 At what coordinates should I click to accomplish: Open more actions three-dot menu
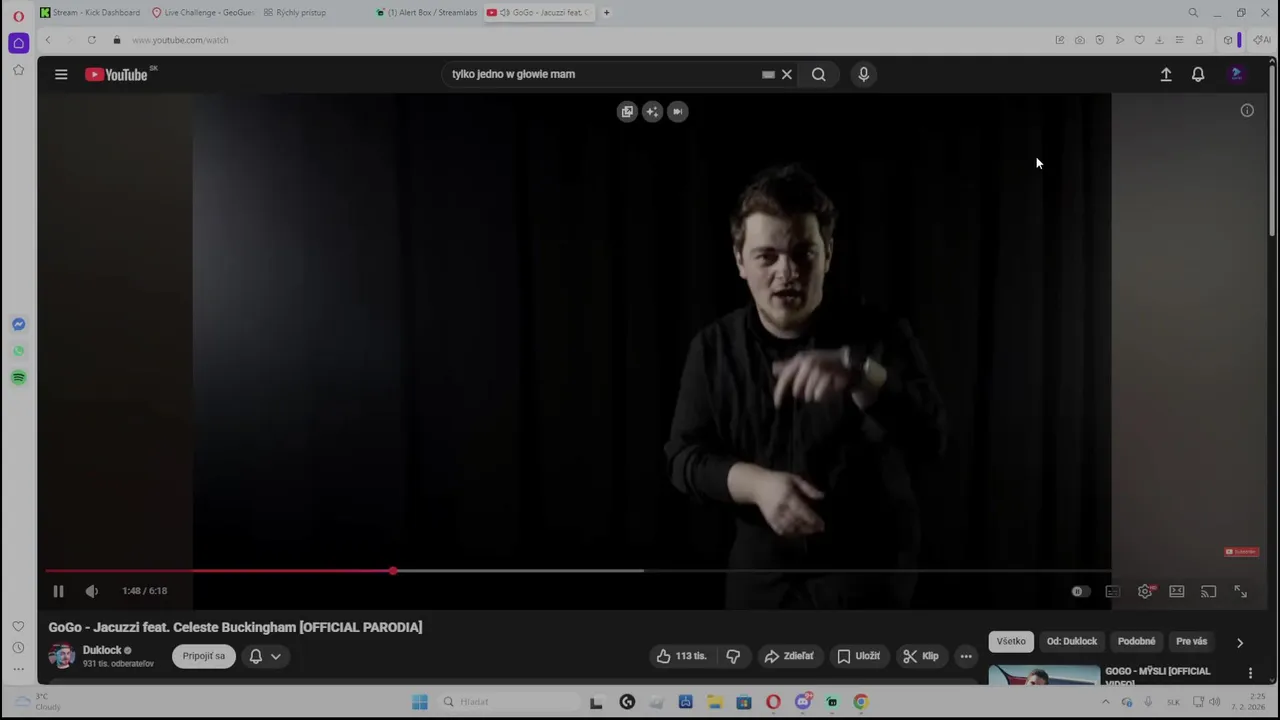(x=966, y=656)
